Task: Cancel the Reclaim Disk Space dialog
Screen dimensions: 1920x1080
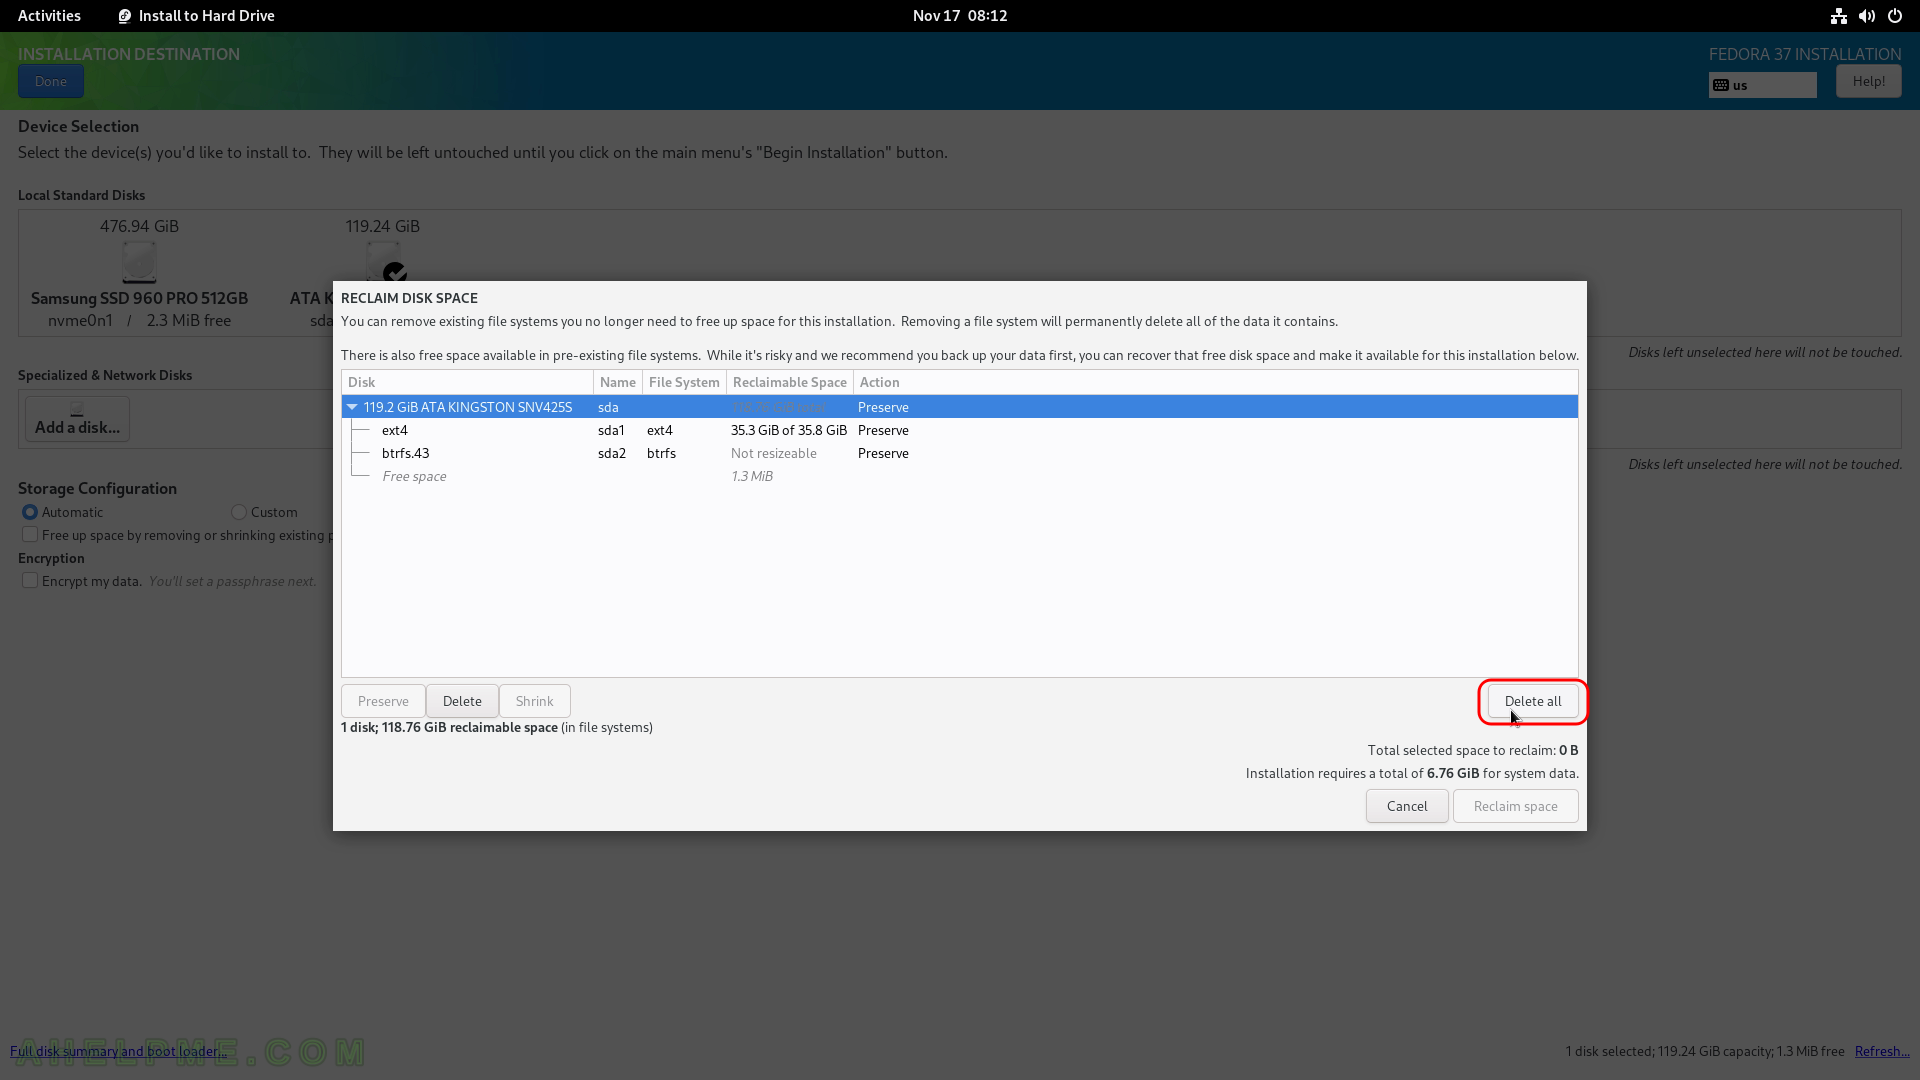Action: pos(1406,806)
